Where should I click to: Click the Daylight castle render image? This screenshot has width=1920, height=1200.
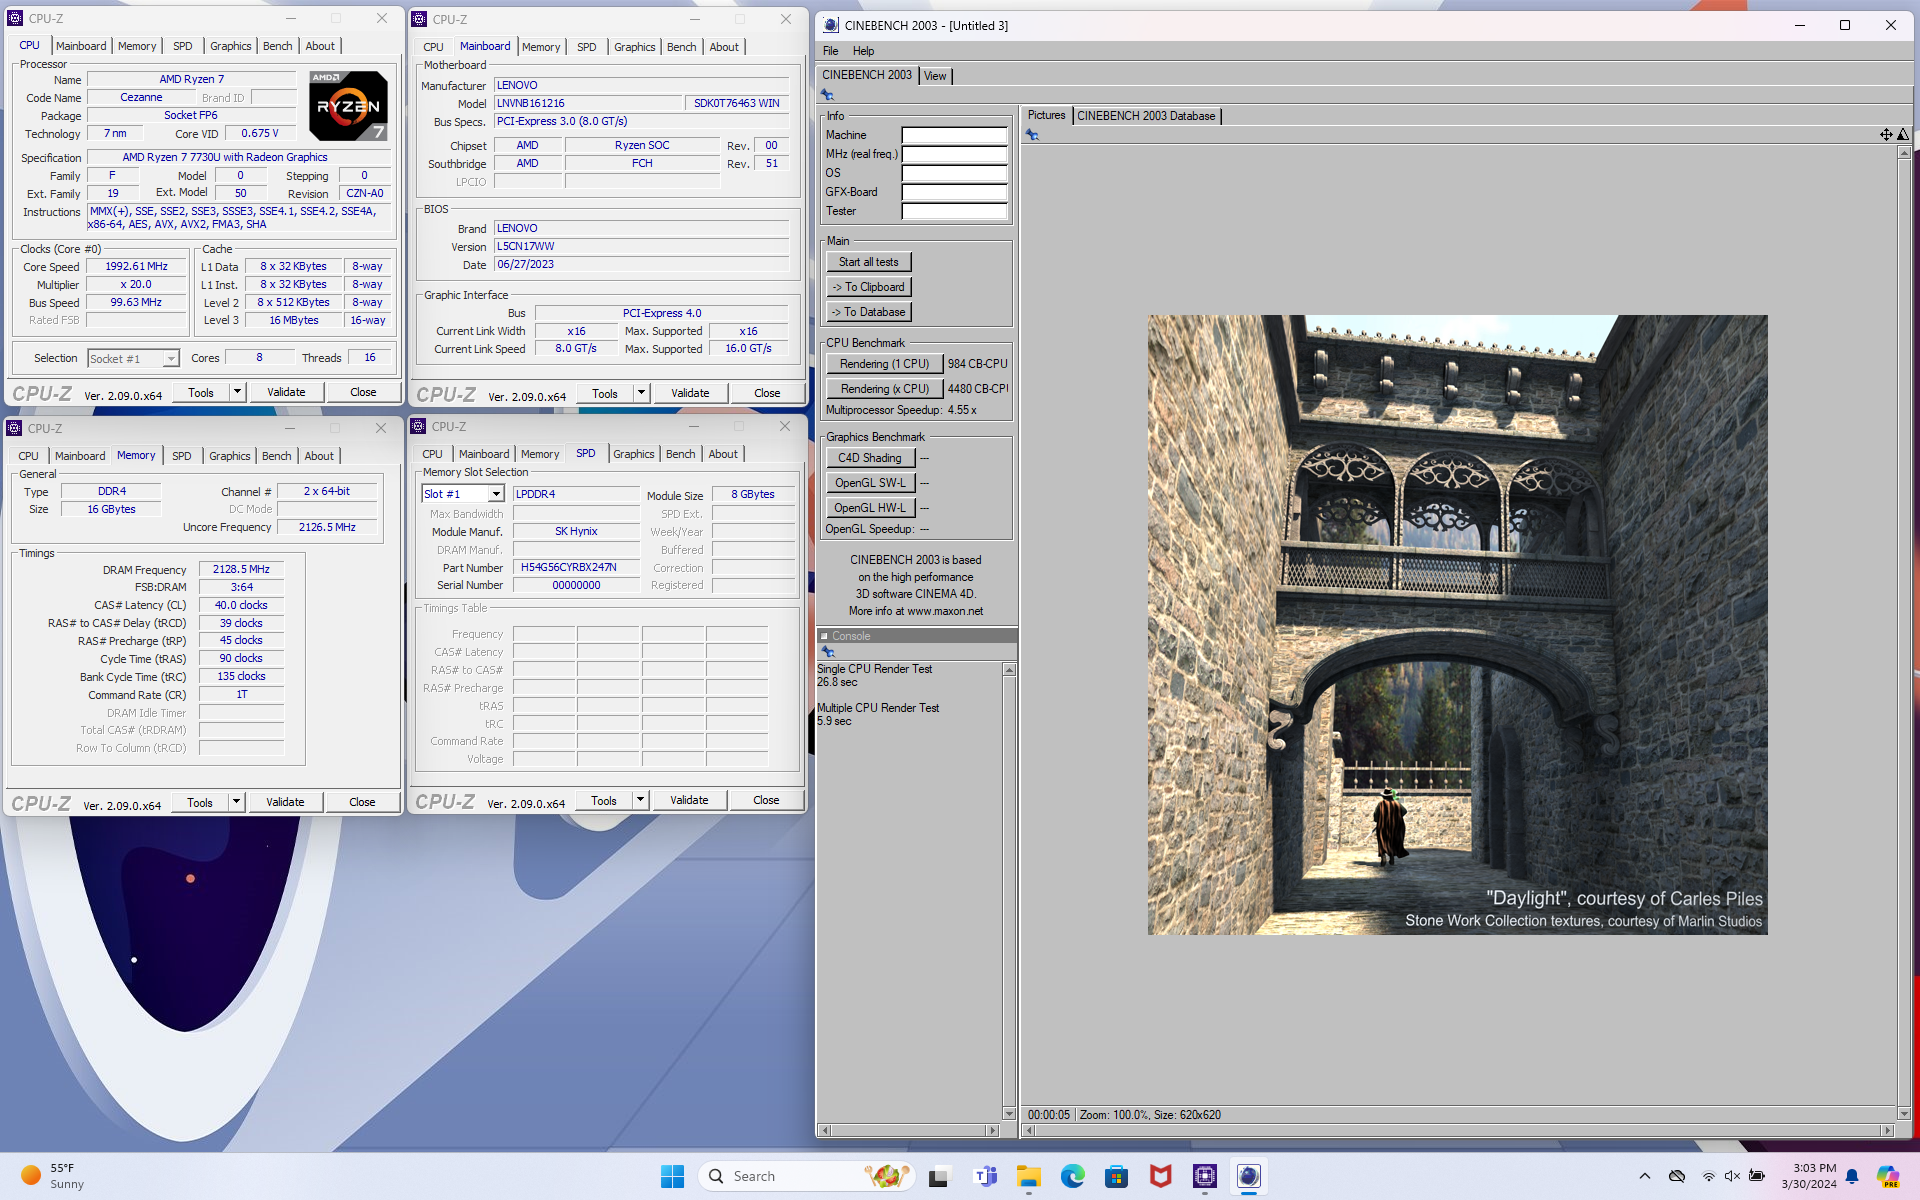[x=1457, y=625]
